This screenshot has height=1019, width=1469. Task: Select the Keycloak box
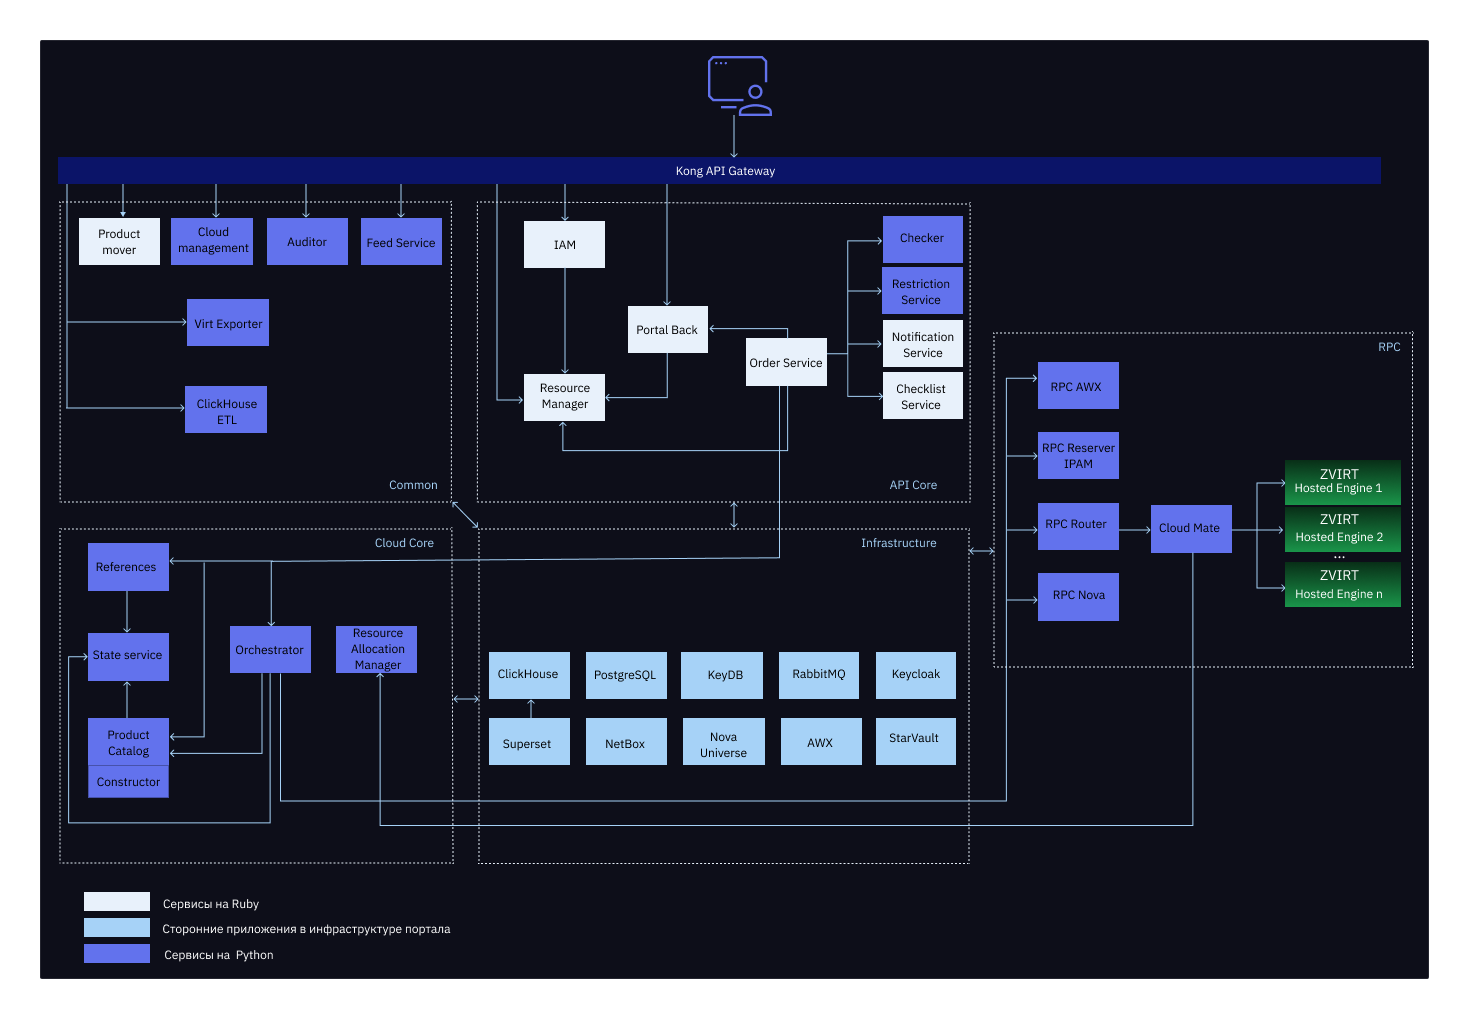pyautogui.click(x=916, y=675)
